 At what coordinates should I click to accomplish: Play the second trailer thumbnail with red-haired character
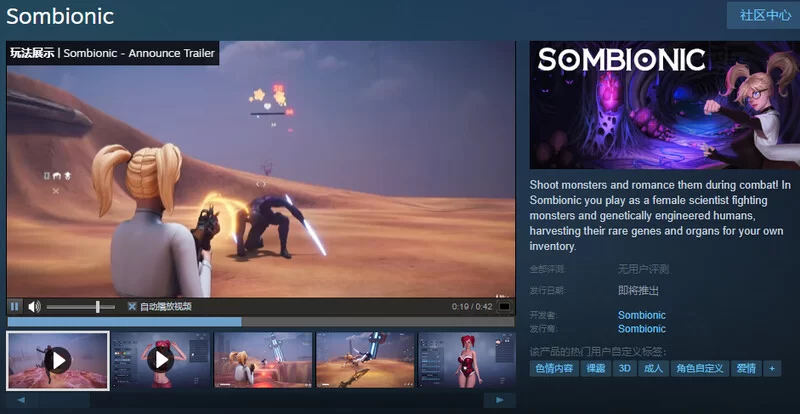coord(161,360)
